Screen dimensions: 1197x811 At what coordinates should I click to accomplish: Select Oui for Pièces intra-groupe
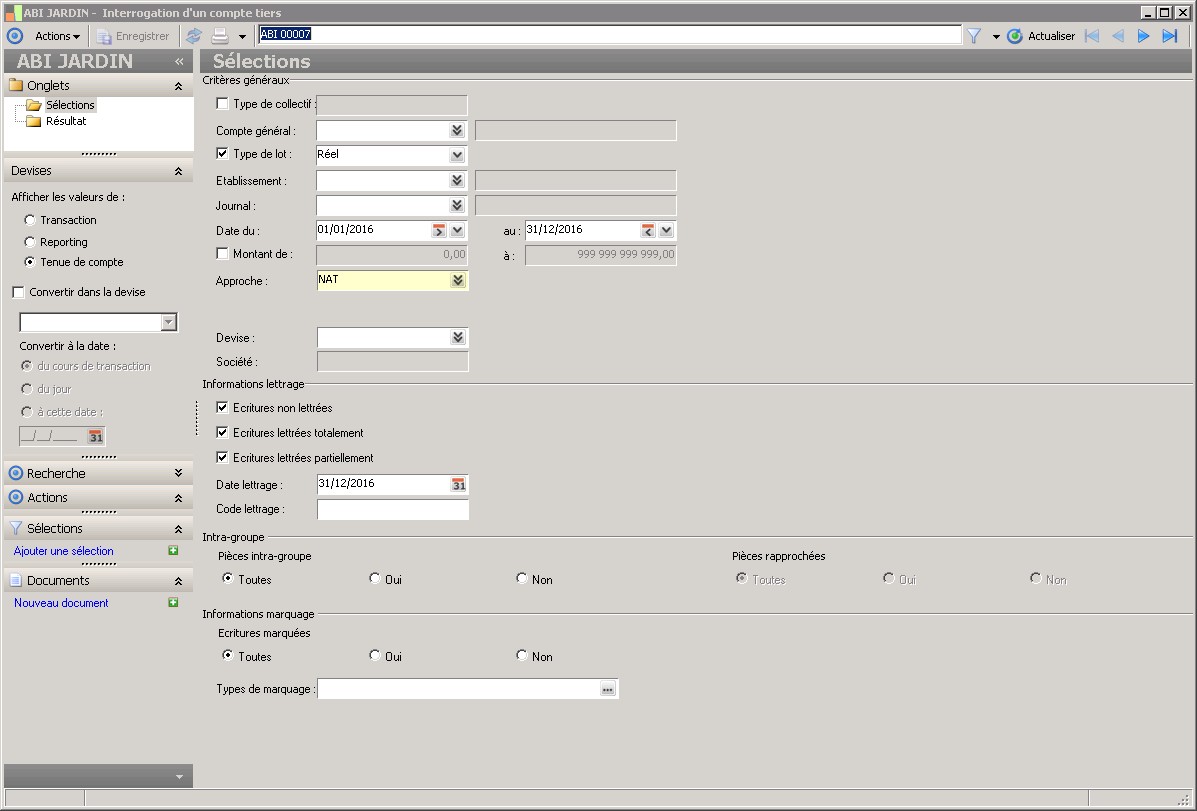tap(375, 579)
